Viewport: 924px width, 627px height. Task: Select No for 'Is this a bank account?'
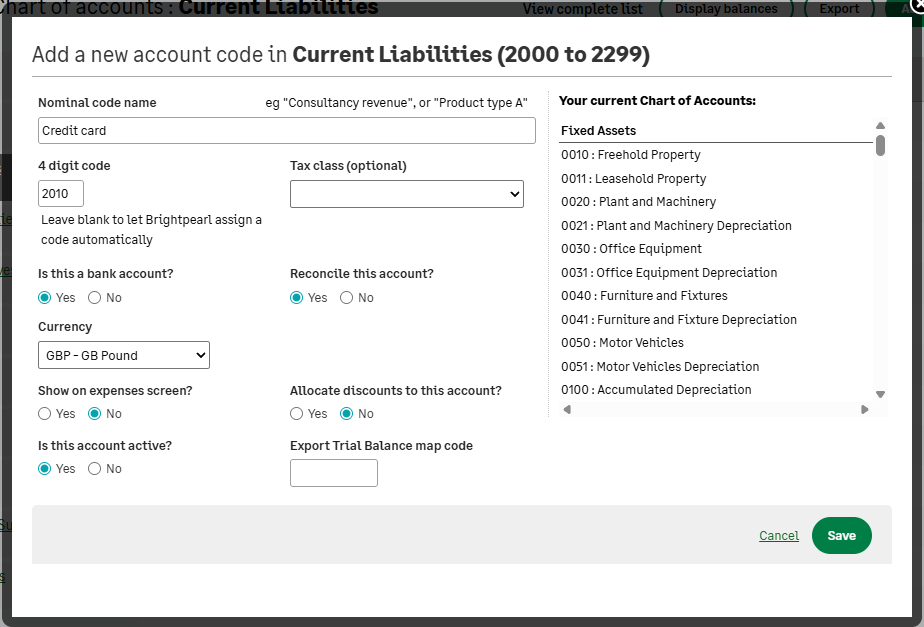click(x=94, y=298)
